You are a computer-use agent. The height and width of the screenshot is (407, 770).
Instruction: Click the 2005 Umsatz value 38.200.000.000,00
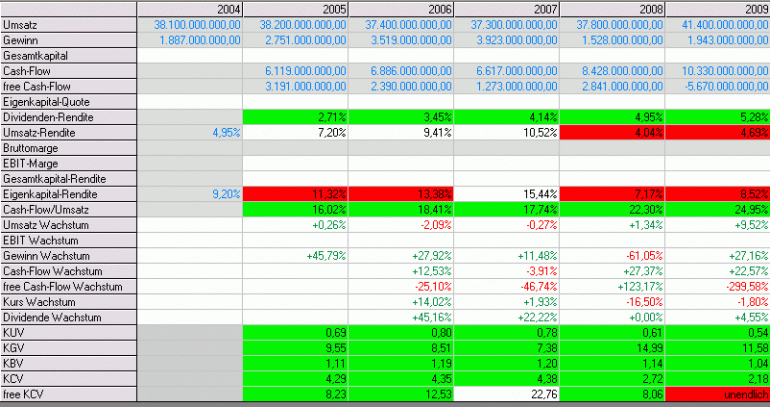(x=296, y=25)
